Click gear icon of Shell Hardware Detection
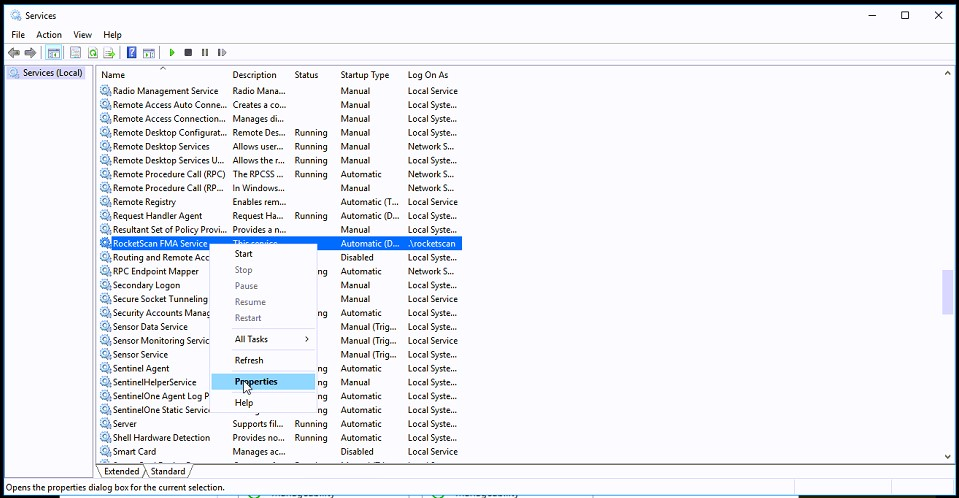 pyautogui.click(x=106, y=438)
